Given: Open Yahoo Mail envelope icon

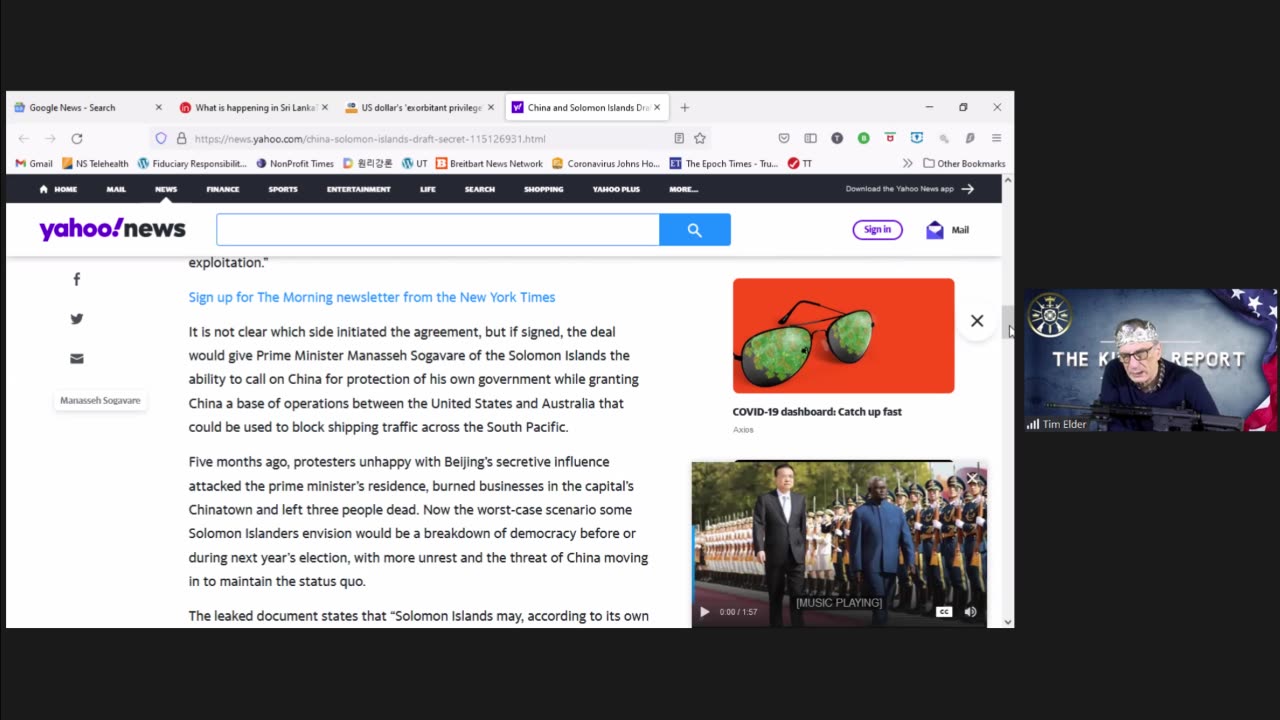Looking at the screenshot, I should (935, 230).
